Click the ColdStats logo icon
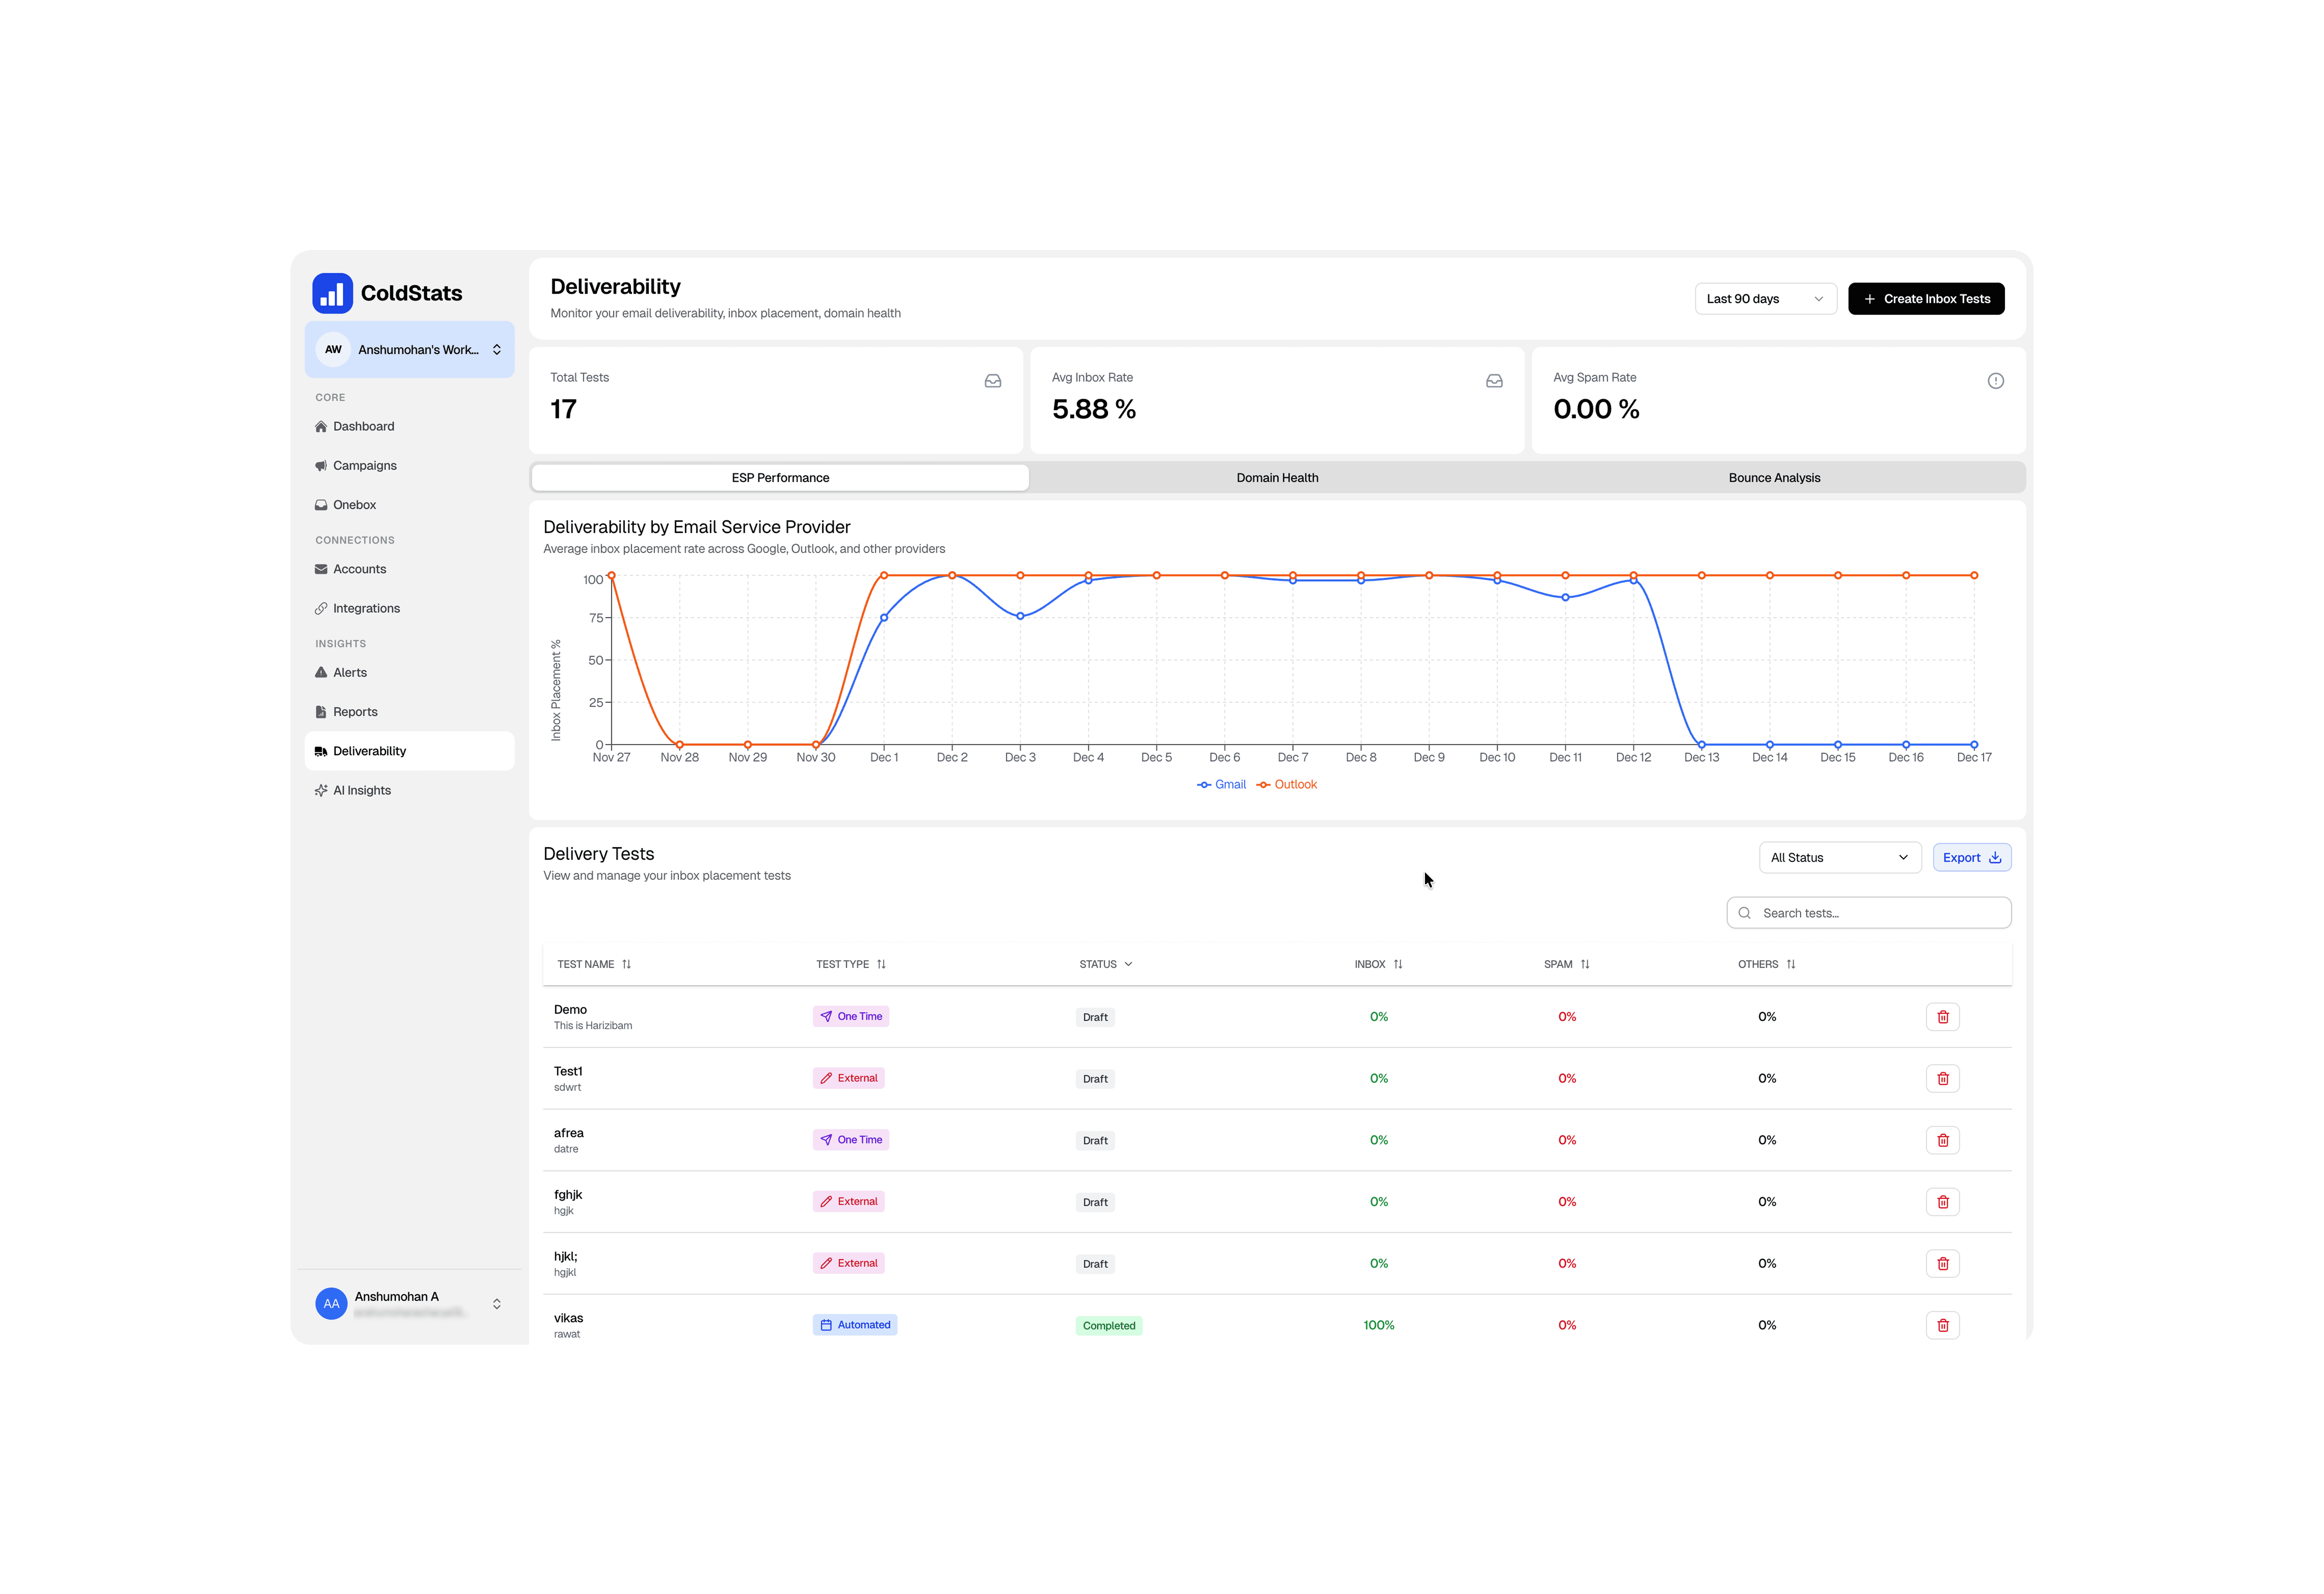2324x1594 pixels. pyautogui.click(x=332, y=293)
